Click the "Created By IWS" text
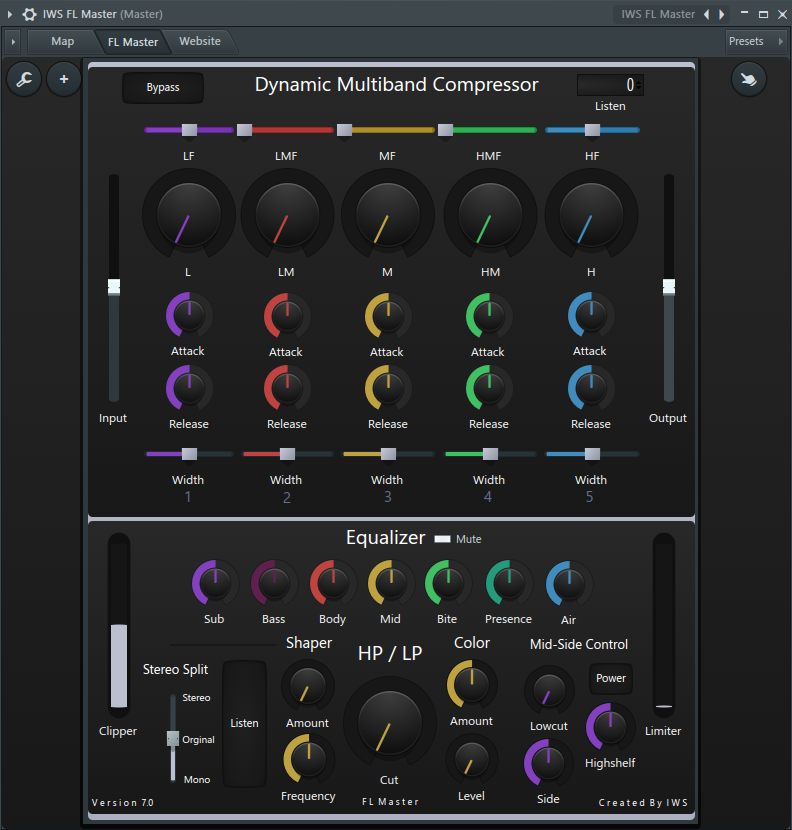The height and width of the screenshot is (830, 792). [x=643, y=802]
